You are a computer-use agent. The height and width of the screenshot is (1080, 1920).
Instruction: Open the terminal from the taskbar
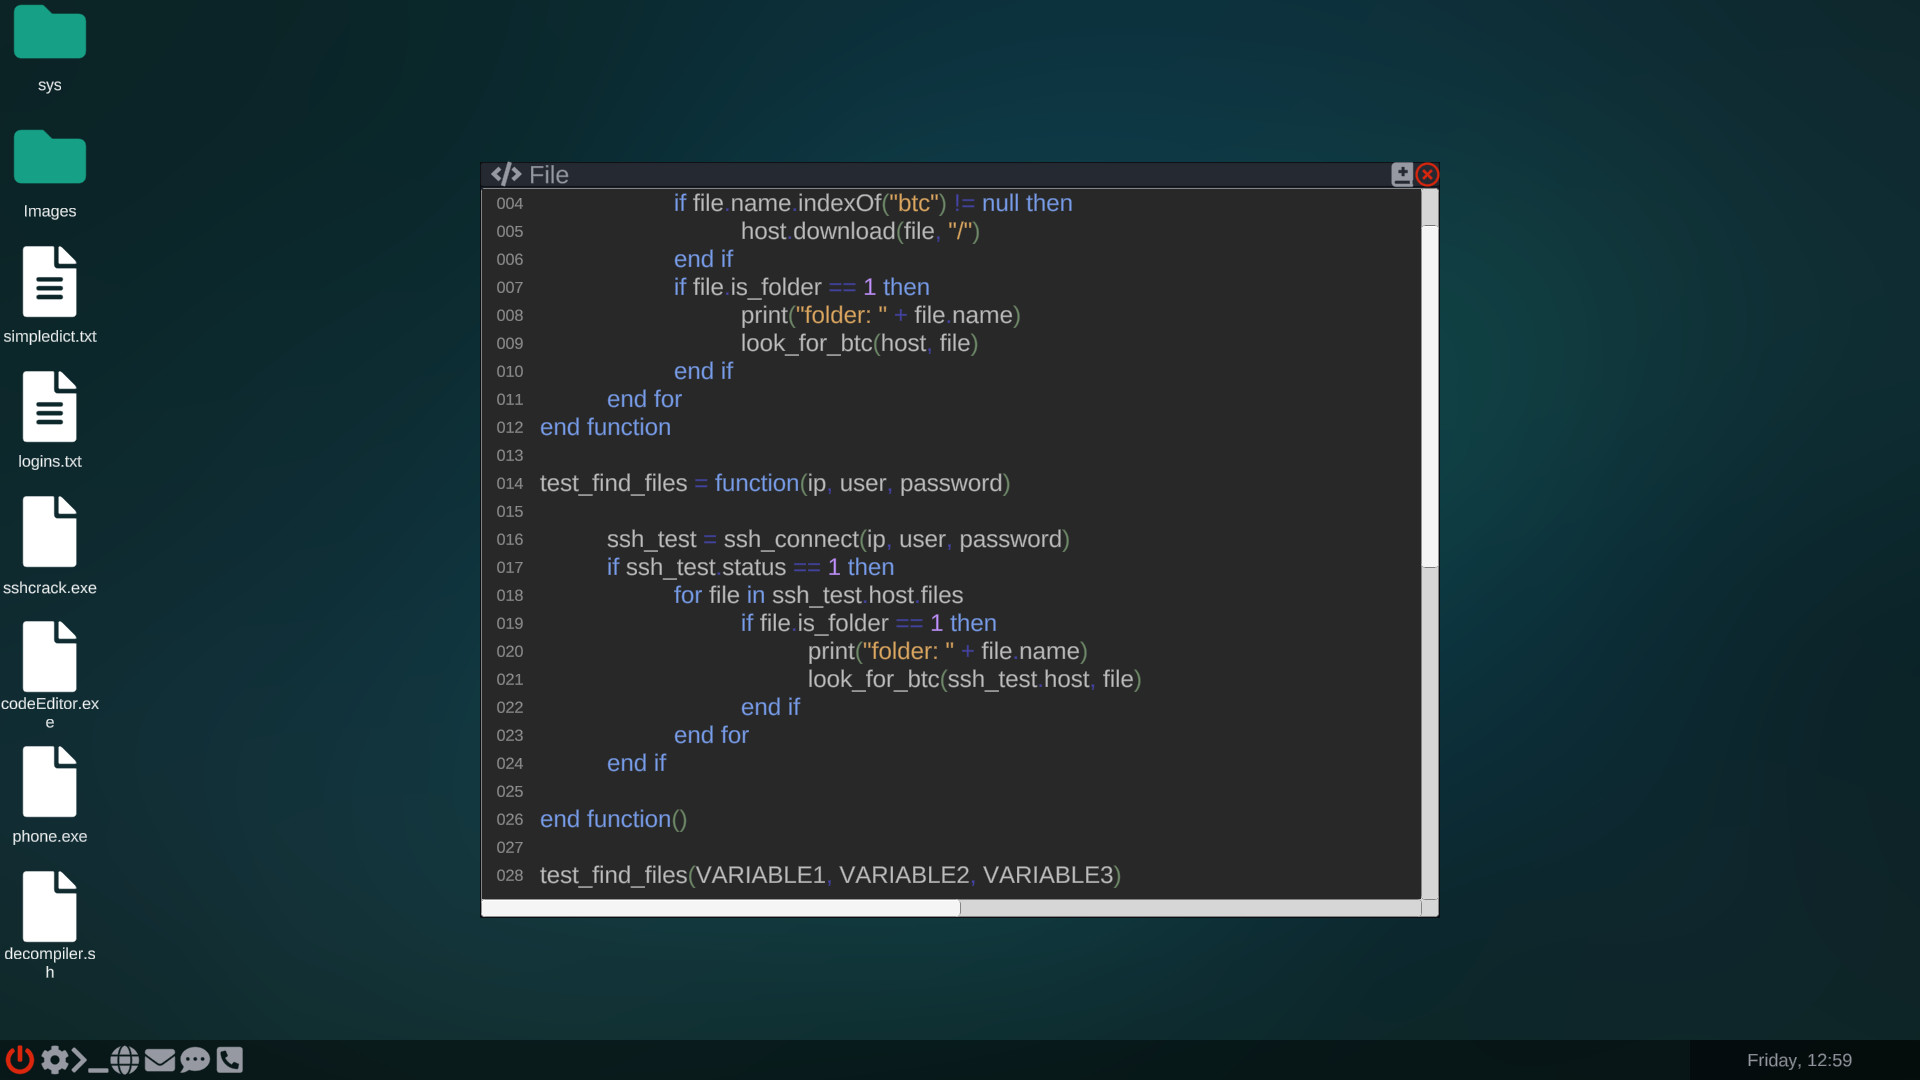89,1060
